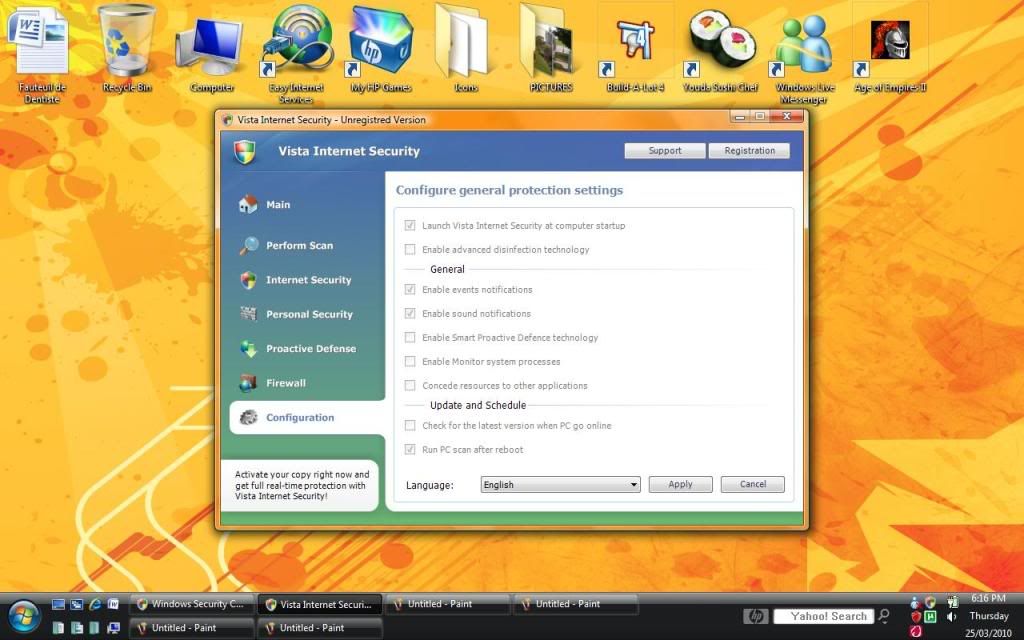Open the Windows Start orb
The height and width of the screenshot is (640, 1024).
24,616
